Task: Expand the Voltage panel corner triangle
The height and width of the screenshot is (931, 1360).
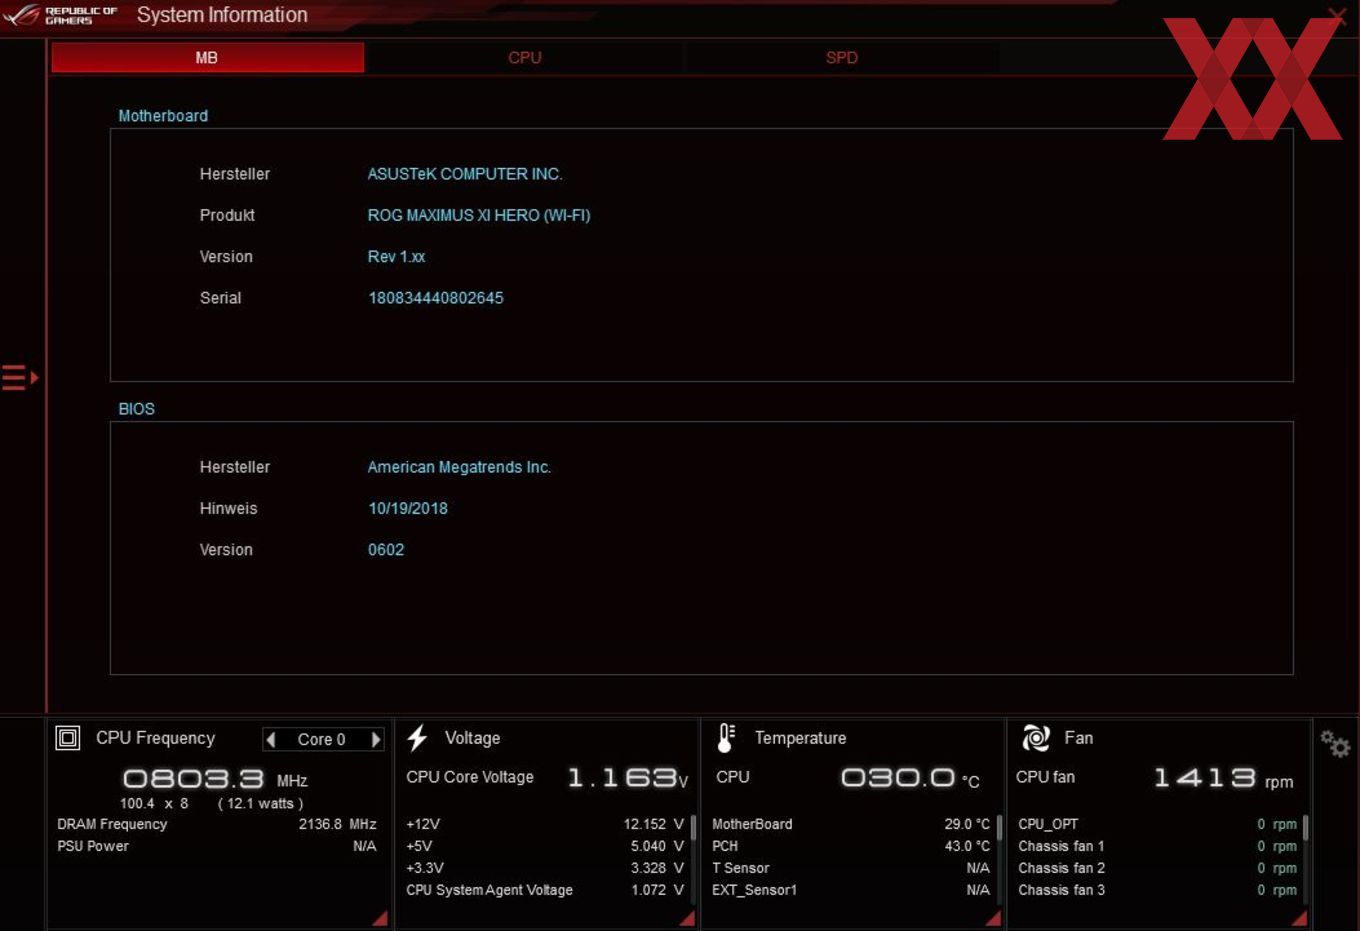Action: pyautogui.click(x=687, y=918)
